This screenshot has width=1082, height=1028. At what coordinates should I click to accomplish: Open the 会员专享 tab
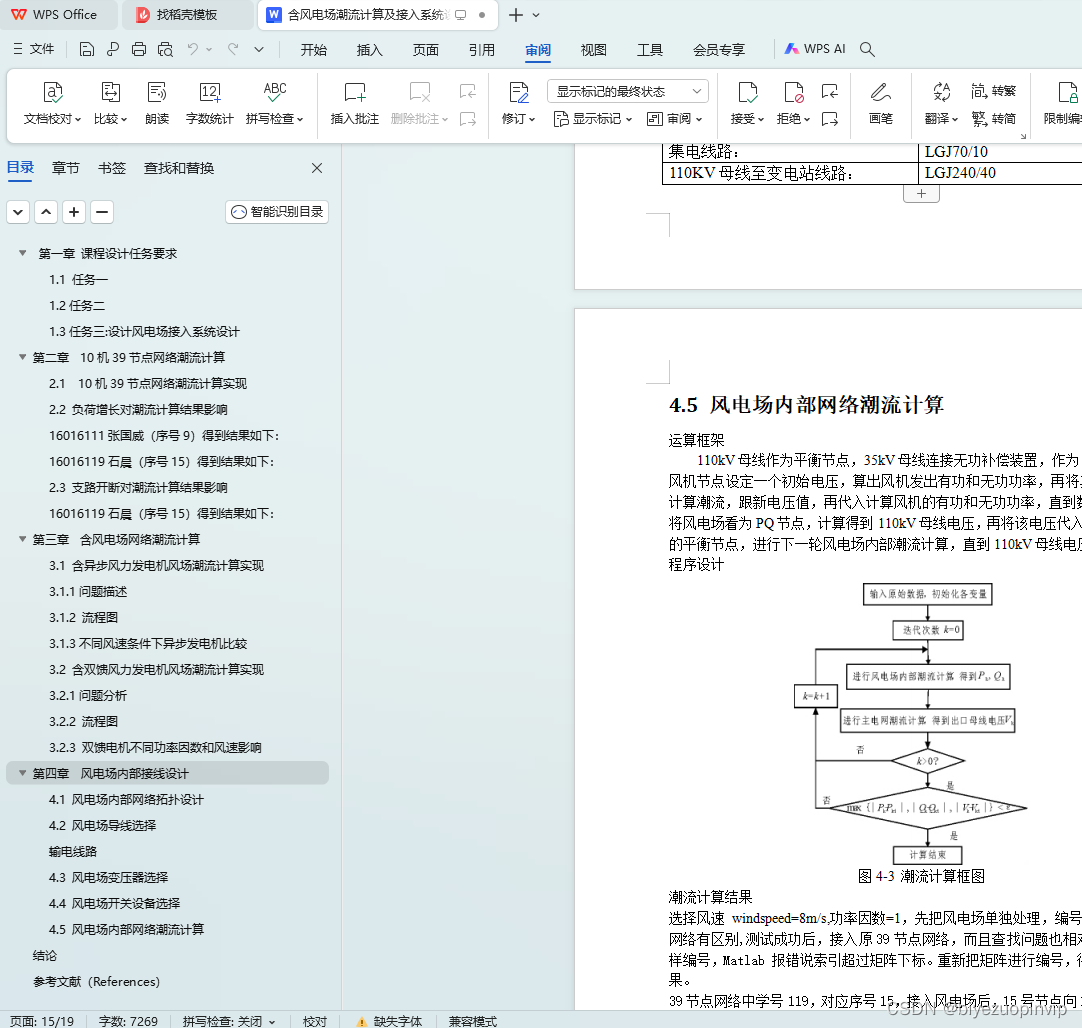point(719,50)
